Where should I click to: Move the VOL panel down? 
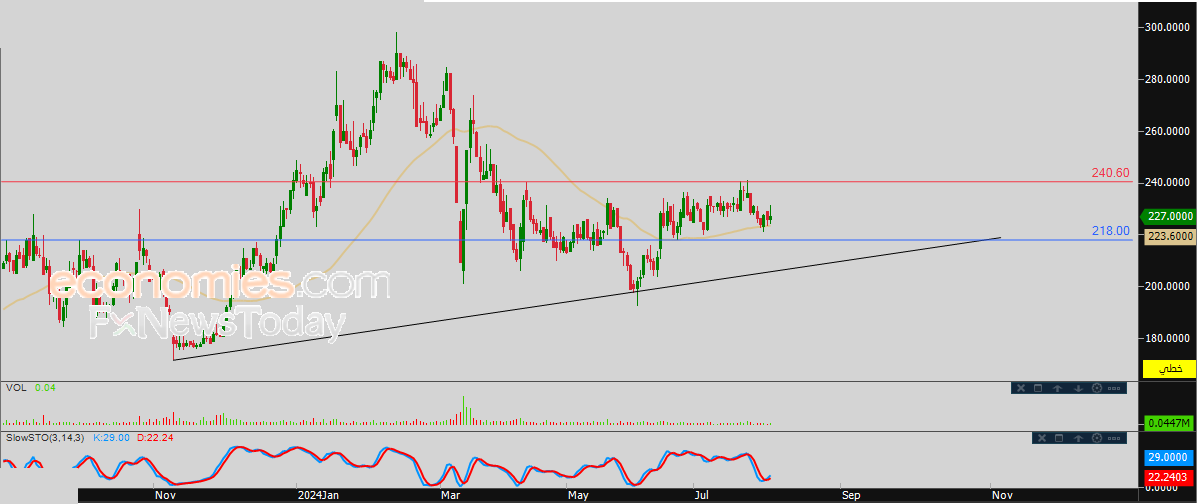1079,388
